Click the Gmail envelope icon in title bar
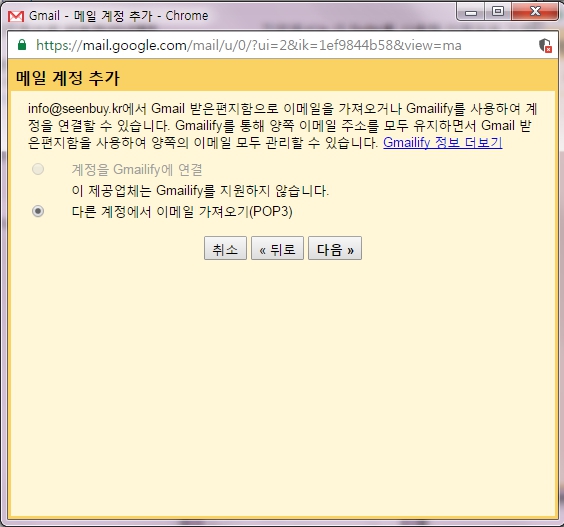 pos(16,16)
